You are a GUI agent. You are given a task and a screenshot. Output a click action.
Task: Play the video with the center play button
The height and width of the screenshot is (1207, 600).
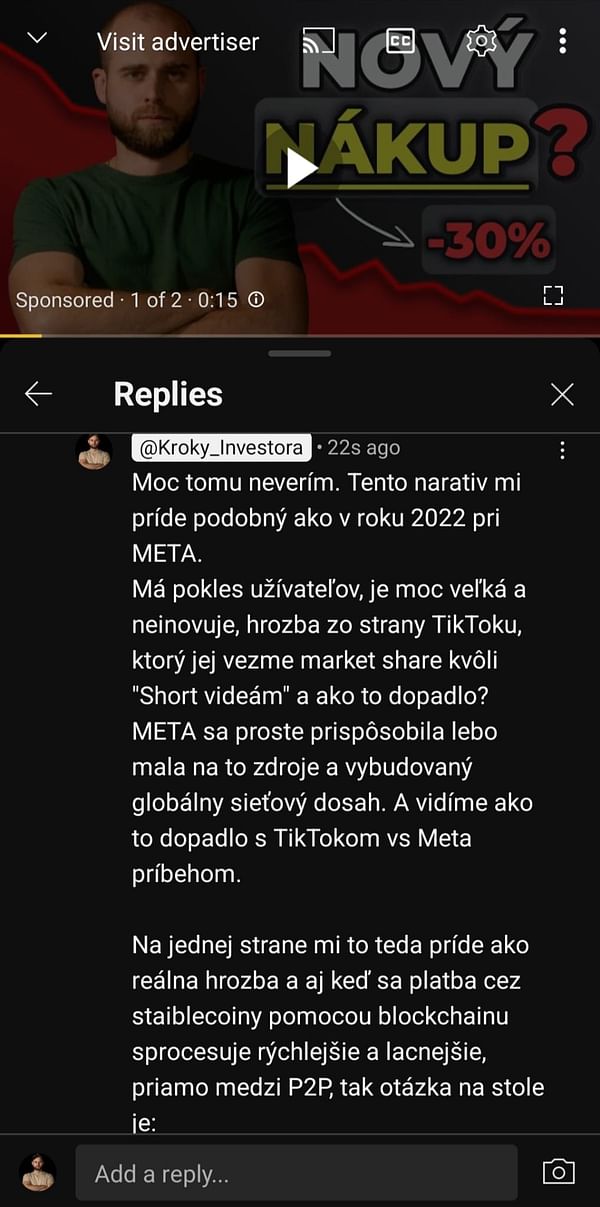click(x=300, y=168)
